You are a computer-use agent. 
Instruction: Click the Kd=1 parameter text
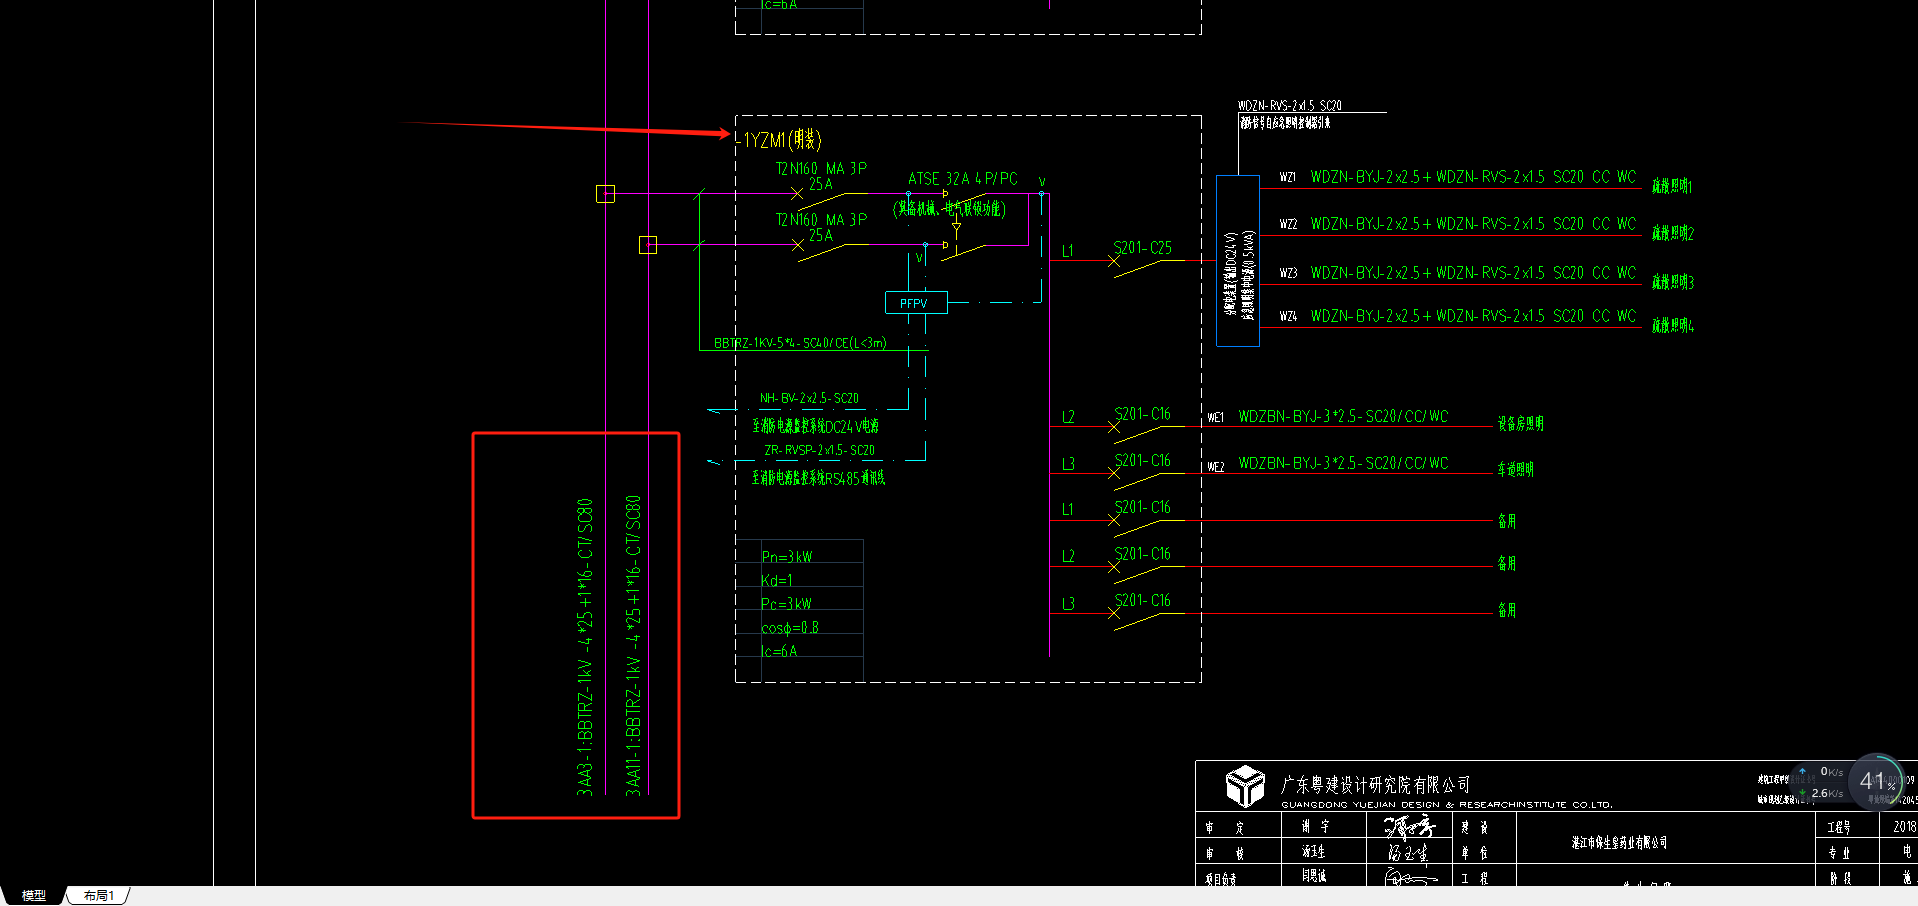pyautogui.click(x=777, y=581)
